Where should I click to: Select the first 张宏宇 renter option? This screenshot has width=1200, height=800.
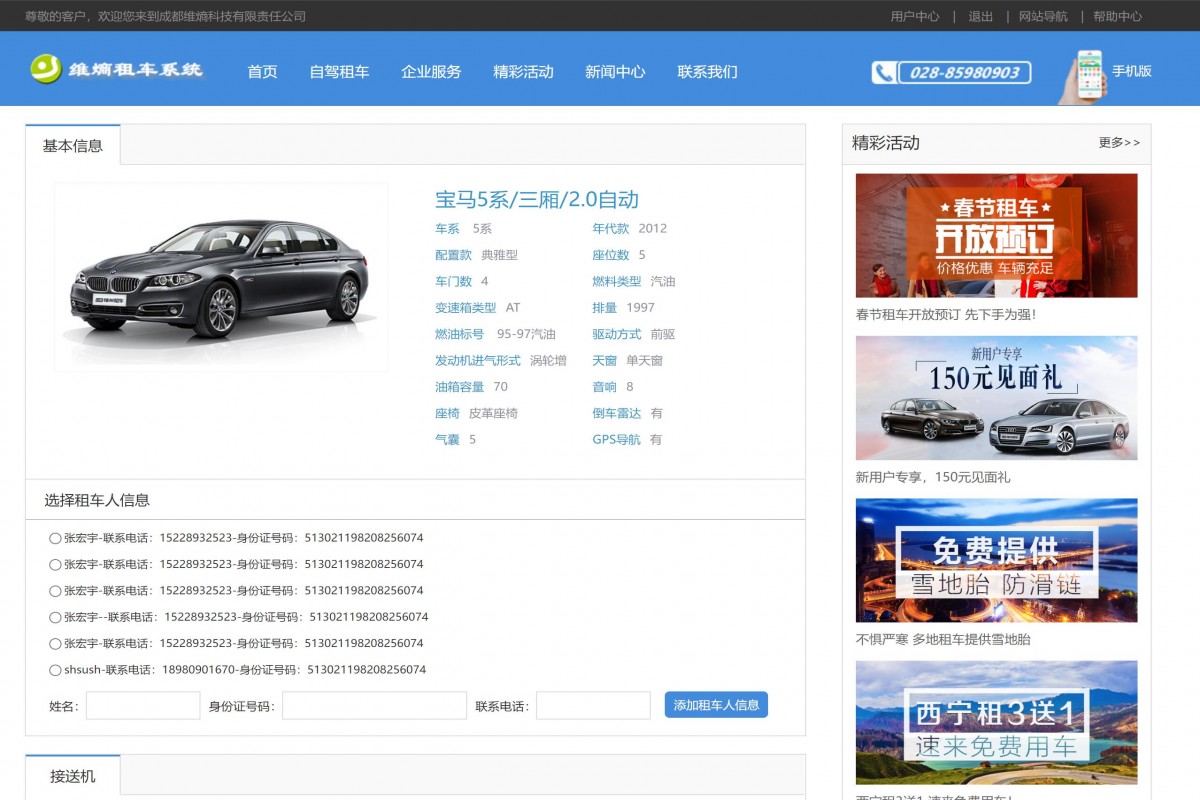(x=55, y=537)
